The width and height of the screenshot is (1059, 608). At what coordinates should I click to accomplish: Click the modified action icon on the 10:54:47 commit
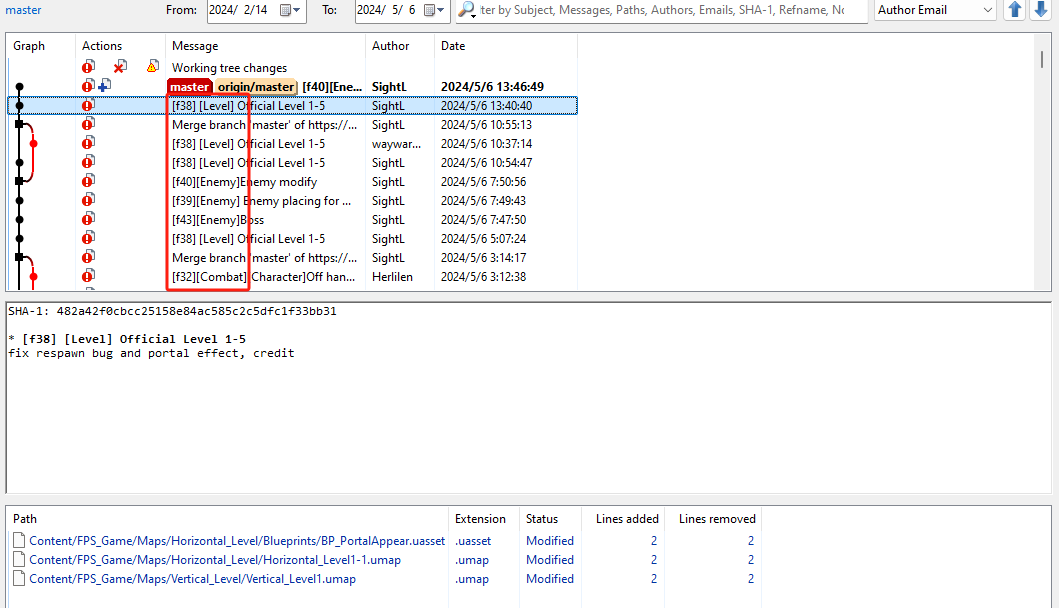pos(88,161)
